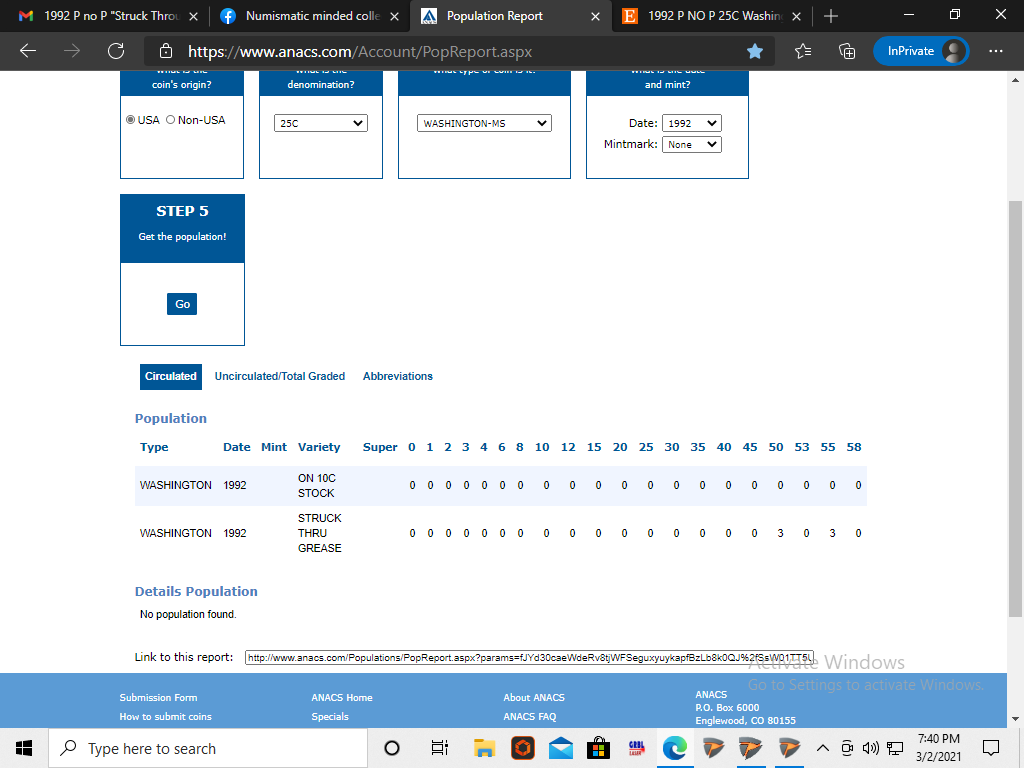The width and height of the screenshot is (1024, 768).
Task: Click the report link text field
Action: (529, 658)
